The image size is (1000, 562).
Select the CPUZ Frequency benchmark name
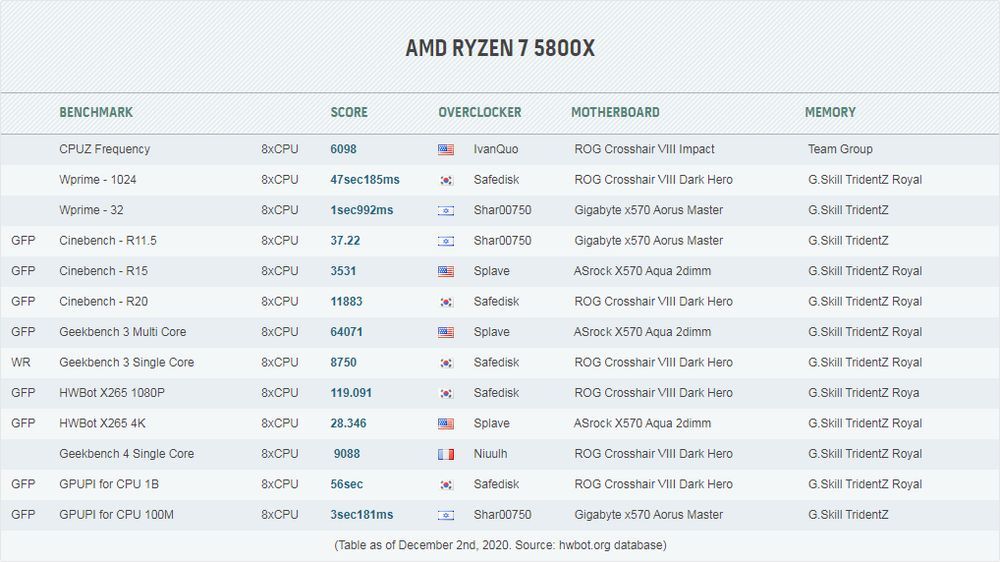[105, 149]
